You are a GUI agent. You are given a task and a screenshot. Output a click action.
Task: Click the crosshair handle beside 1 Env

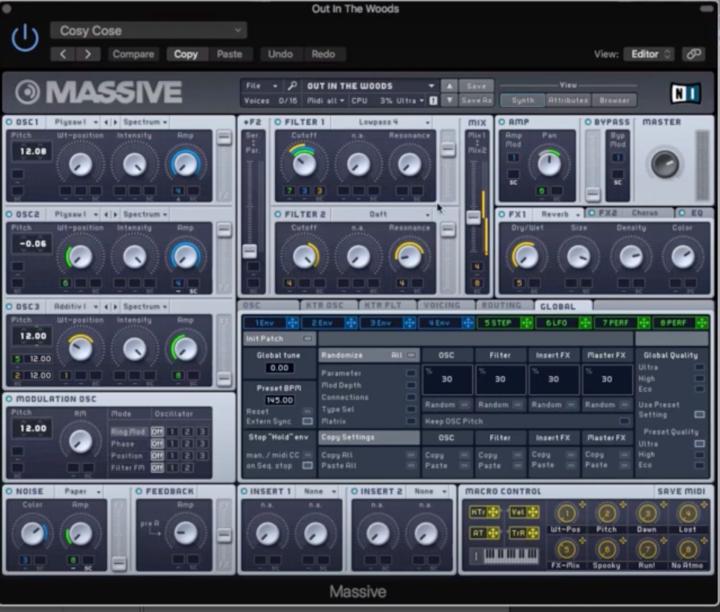(x=294, y=323)
